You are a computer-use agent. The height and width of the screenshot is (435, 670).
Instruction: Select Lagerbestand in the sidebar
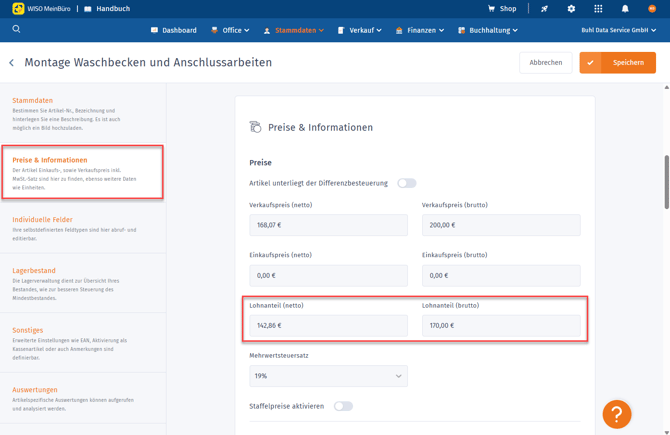click(x=34, y=271)
